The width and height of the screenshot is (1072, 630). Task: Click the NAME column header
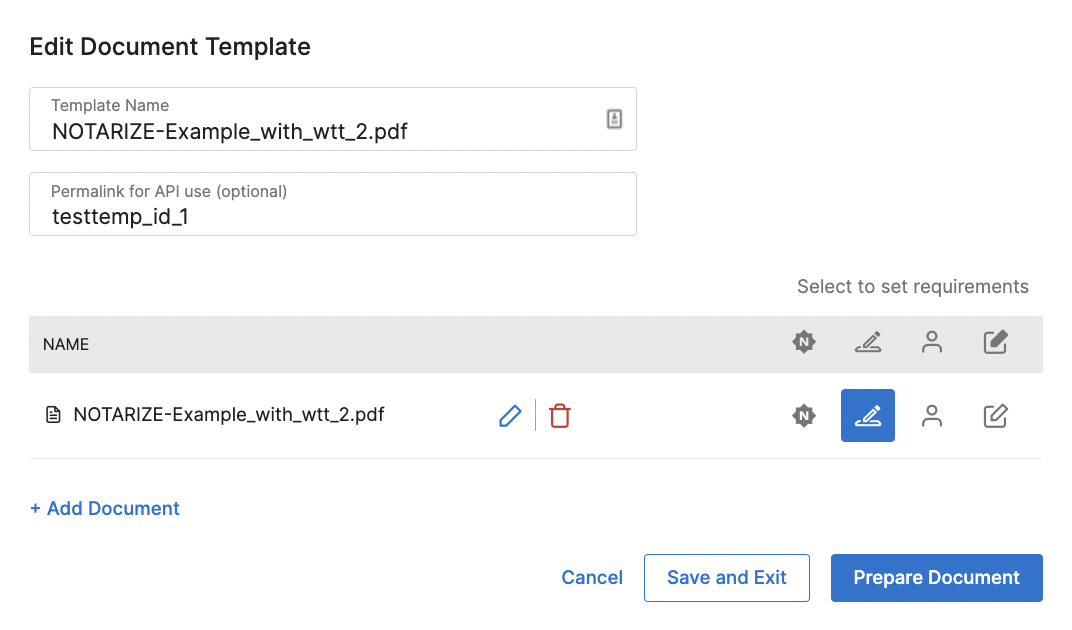[x=66, y=344]
